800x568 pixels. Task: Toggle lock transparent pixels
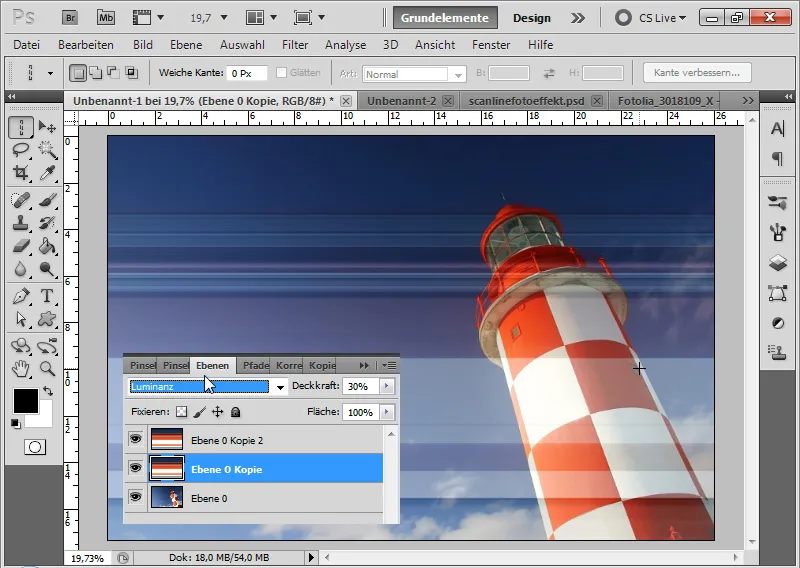(181, 412)
